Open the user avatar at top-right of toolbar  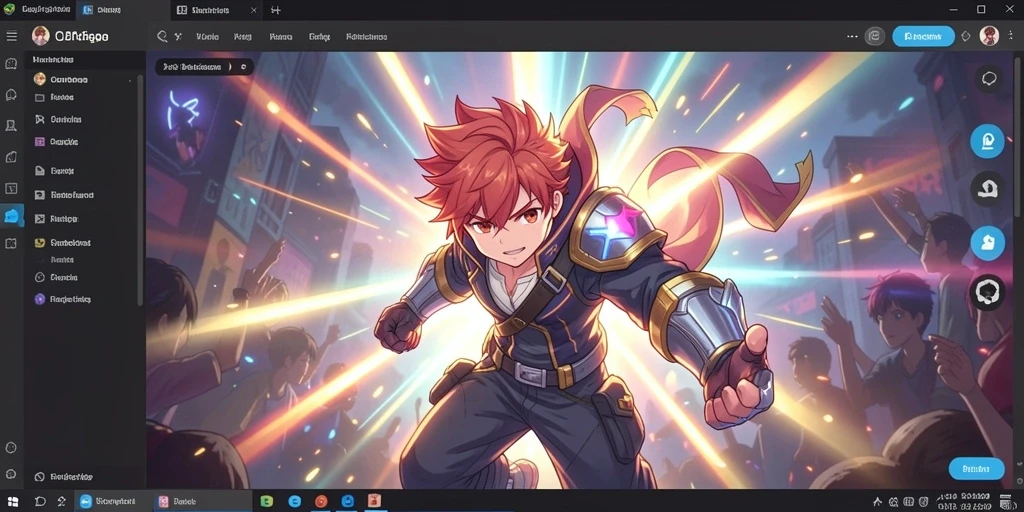(989, 36)
